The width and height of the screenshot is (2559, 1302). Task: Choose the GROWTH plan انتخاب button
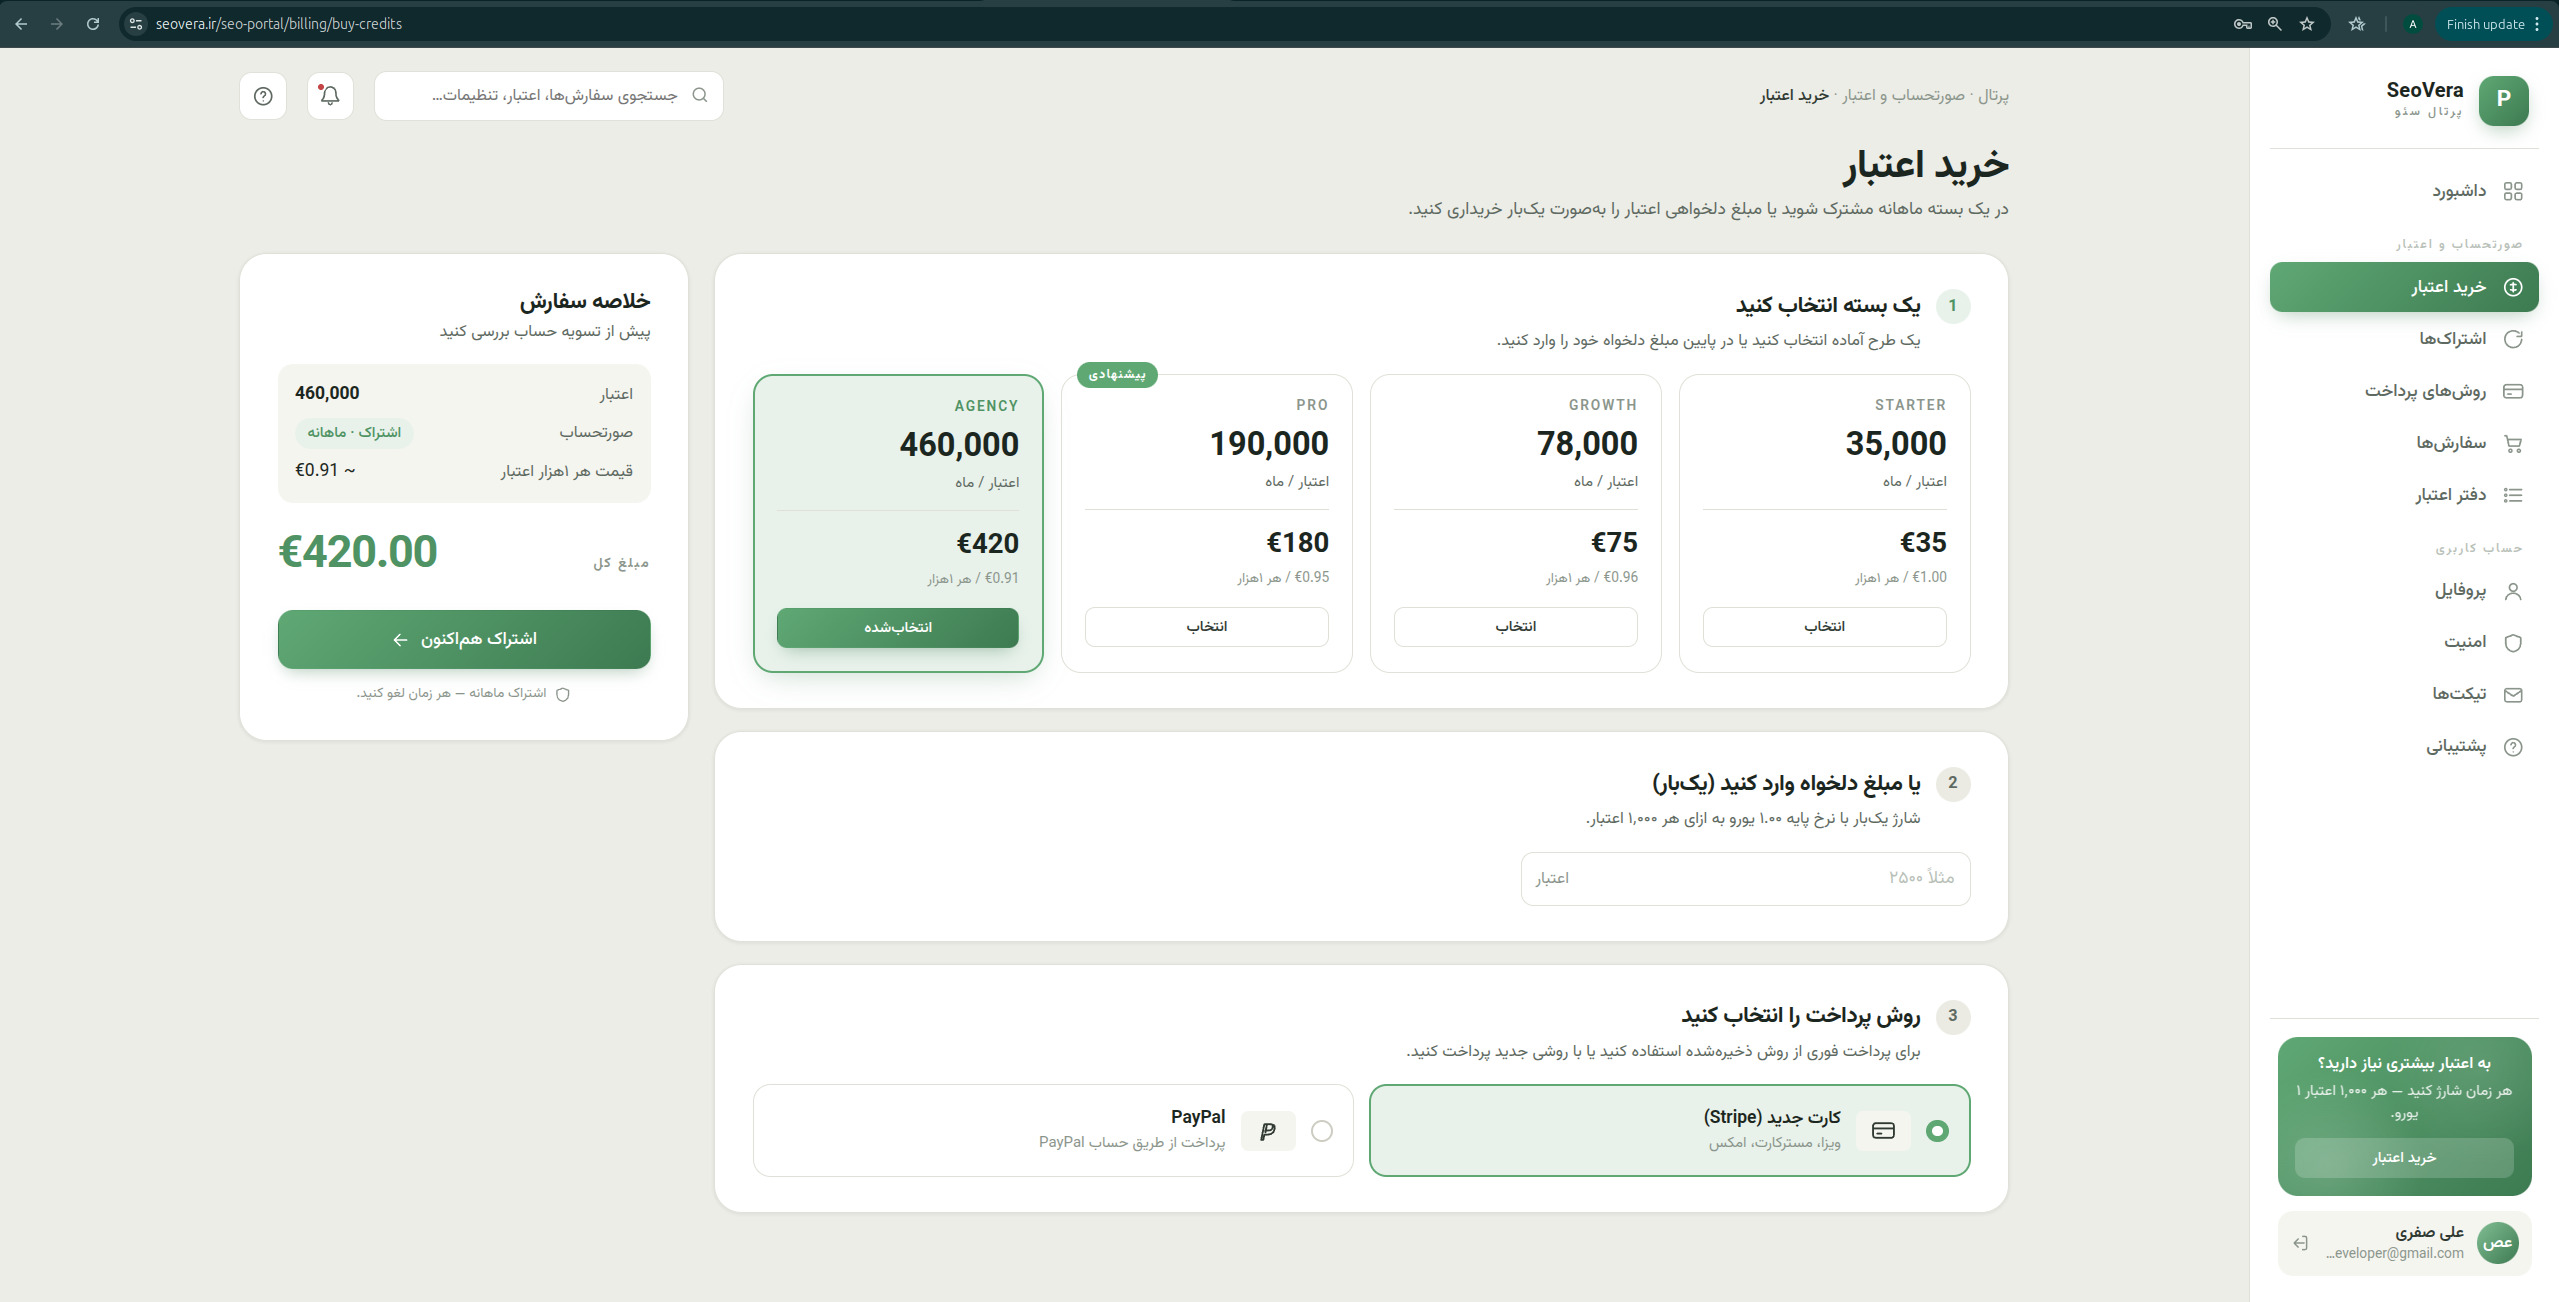pyautogui.click(x=1515, y=627)
